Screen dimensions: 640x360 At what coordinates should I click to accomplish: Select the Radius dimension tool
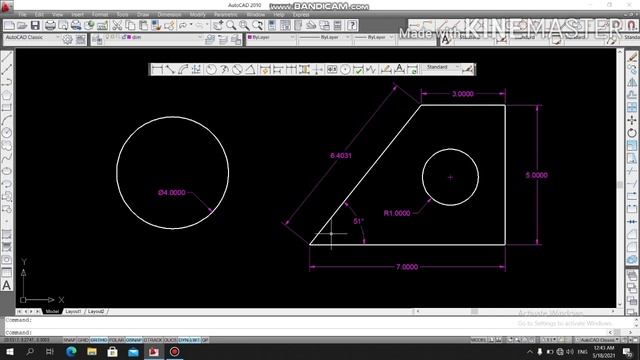[211, 69]
